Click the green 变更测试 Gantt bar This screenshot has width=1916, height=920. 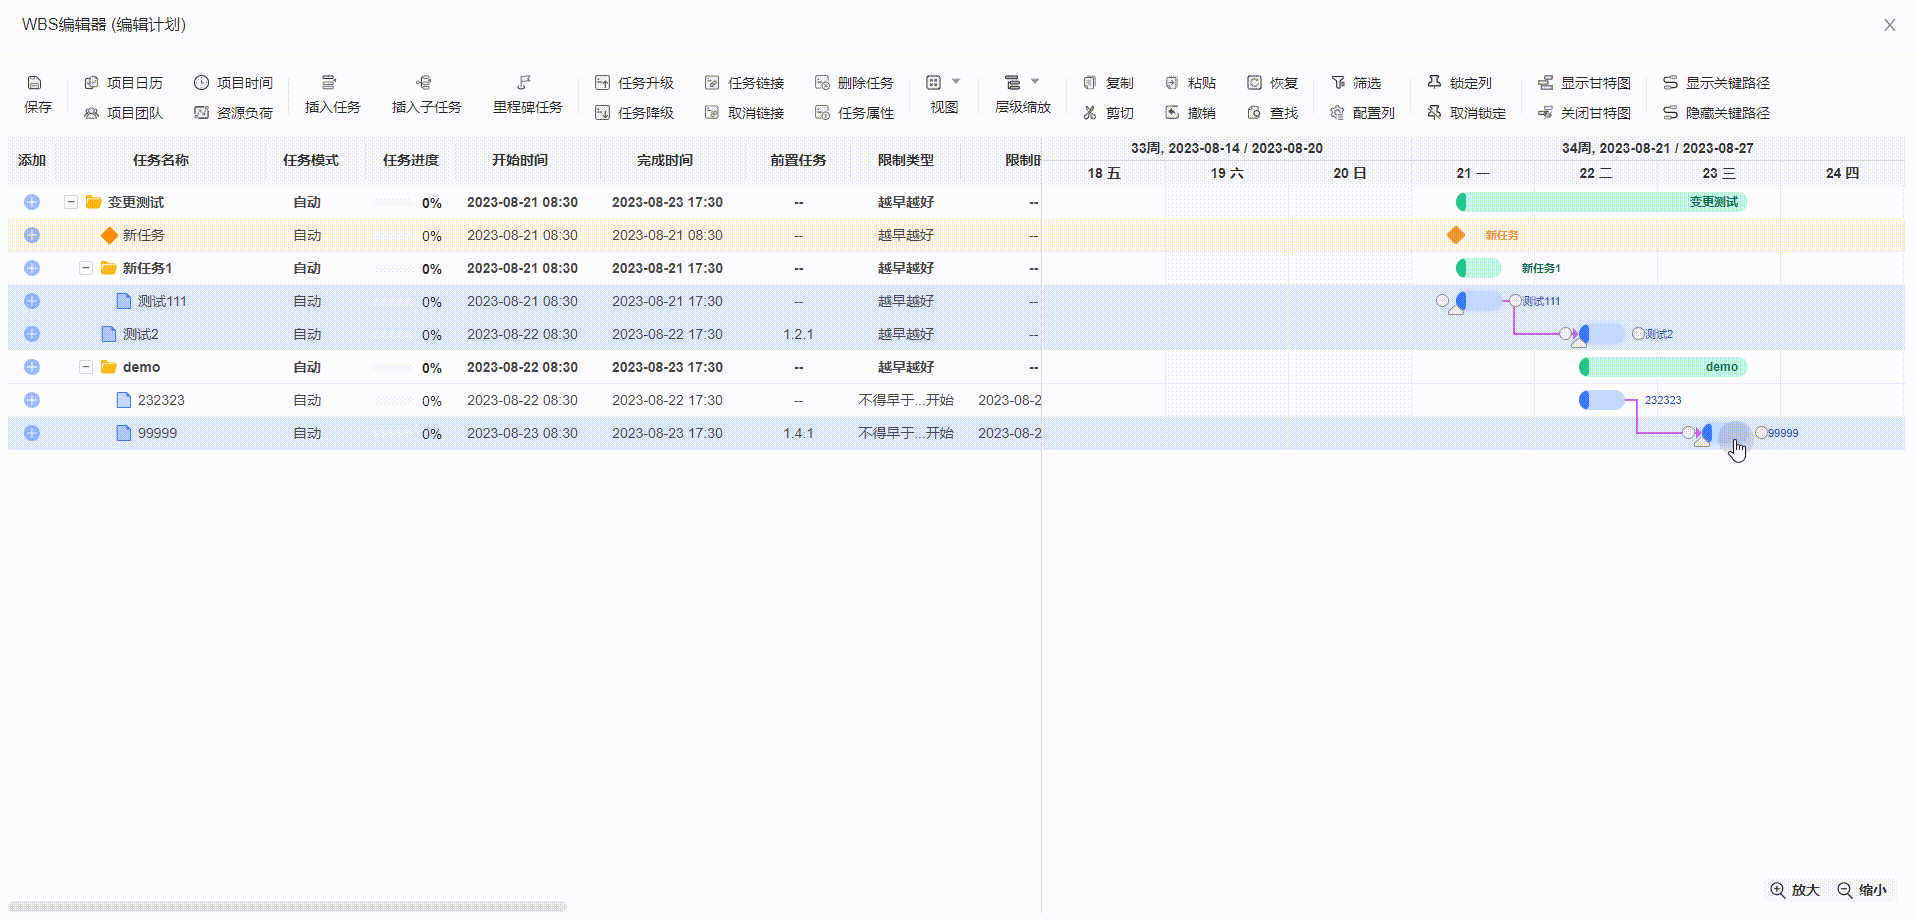[1600, 202]
